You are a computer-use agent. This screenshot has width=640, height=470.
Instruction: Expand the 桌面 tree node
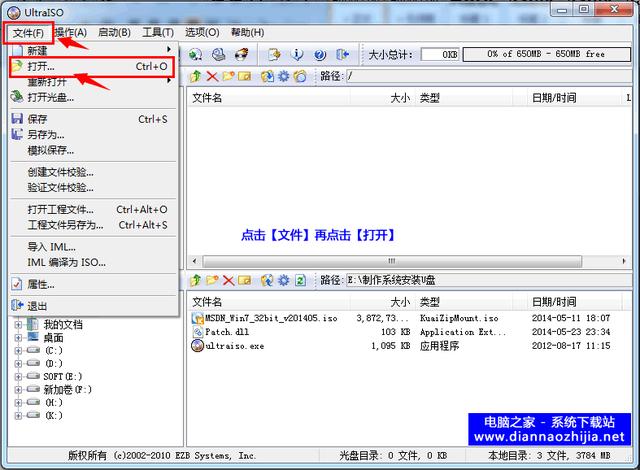pos(18,338)
